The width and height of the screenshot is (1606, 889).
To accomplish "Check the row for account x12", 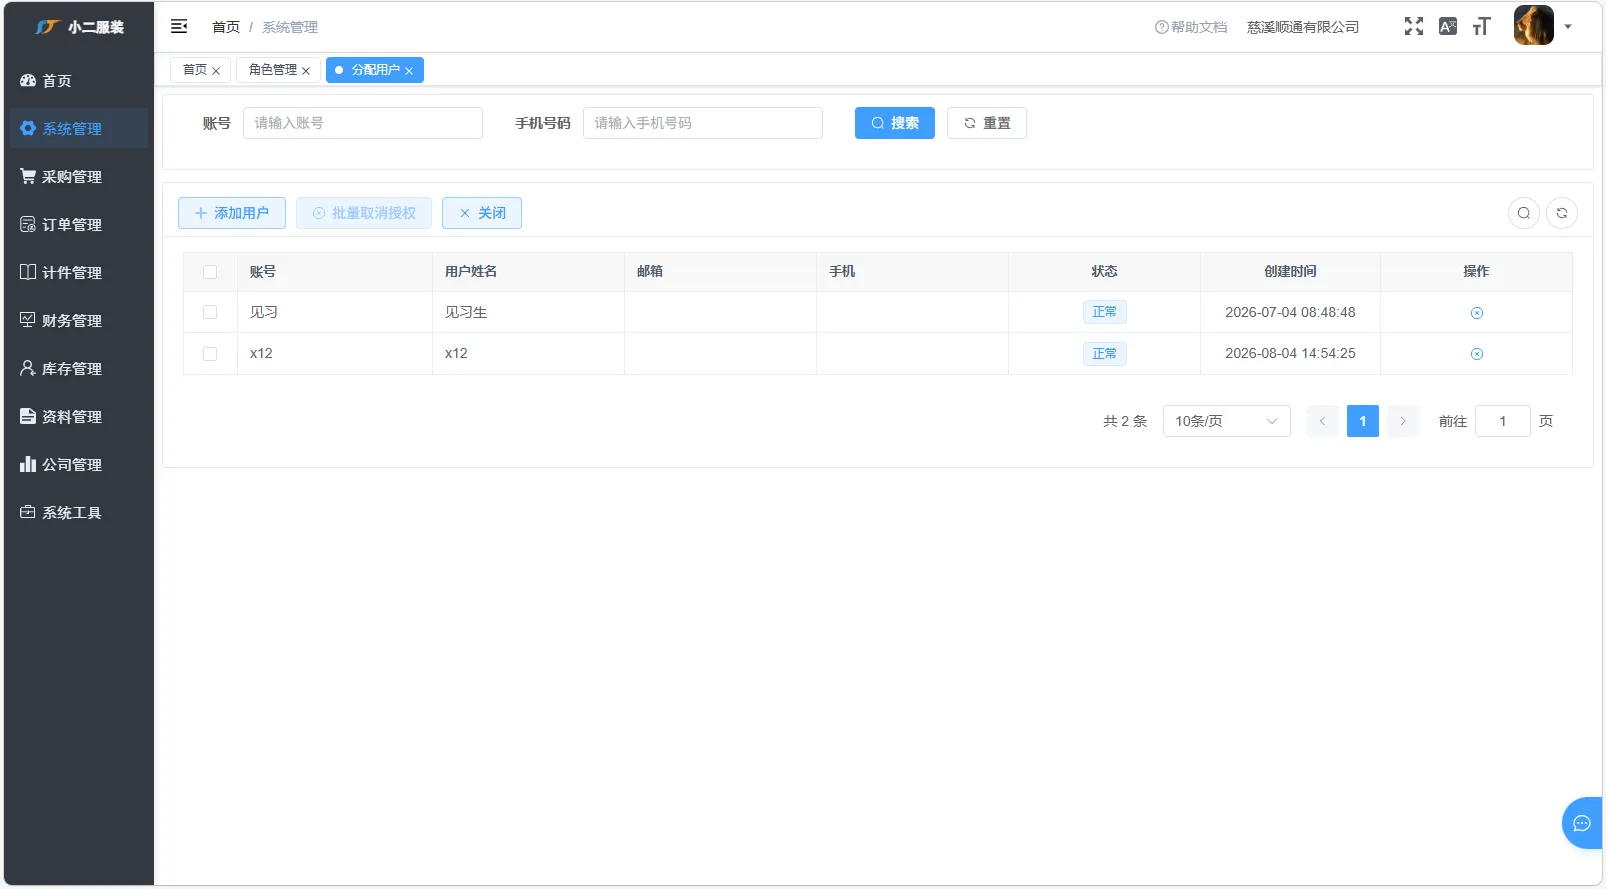I will point(210,354).
